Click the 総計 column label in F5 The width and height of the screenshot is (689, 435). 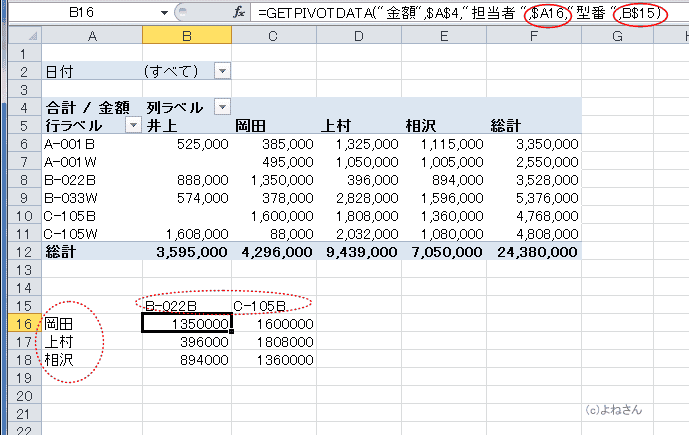pyautogui.click(x=505, y=126)
